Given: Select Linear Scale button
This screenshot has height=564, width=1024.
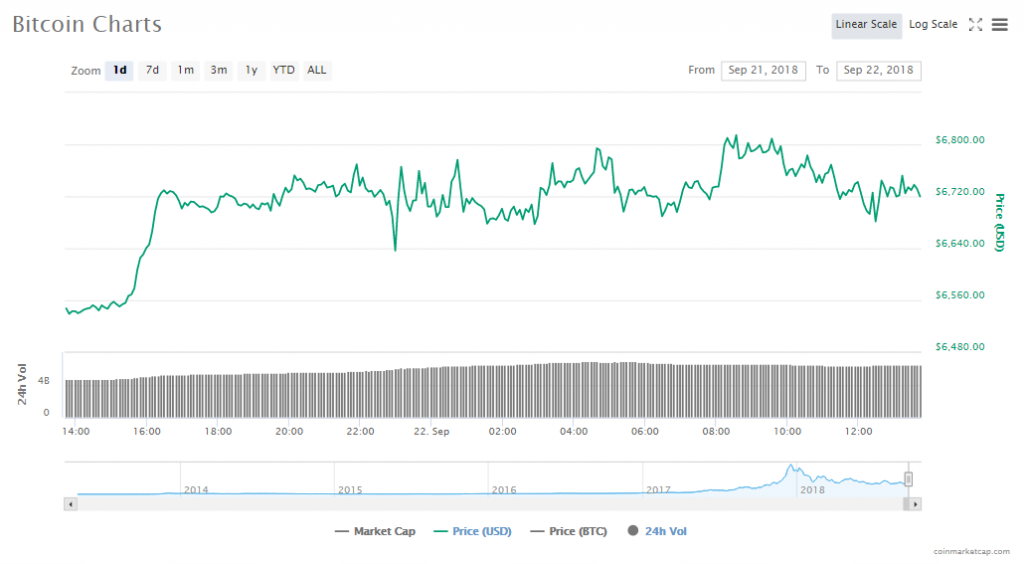Looking at the screenshot, I should point(866,25).
